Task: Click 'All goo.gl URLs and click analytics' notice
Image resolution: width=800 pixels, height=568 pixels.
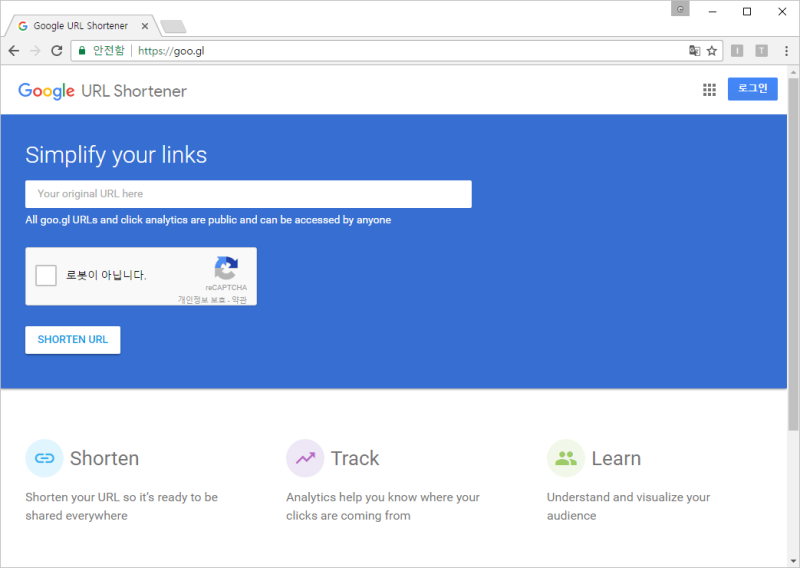Action: [x=208, y=220]
